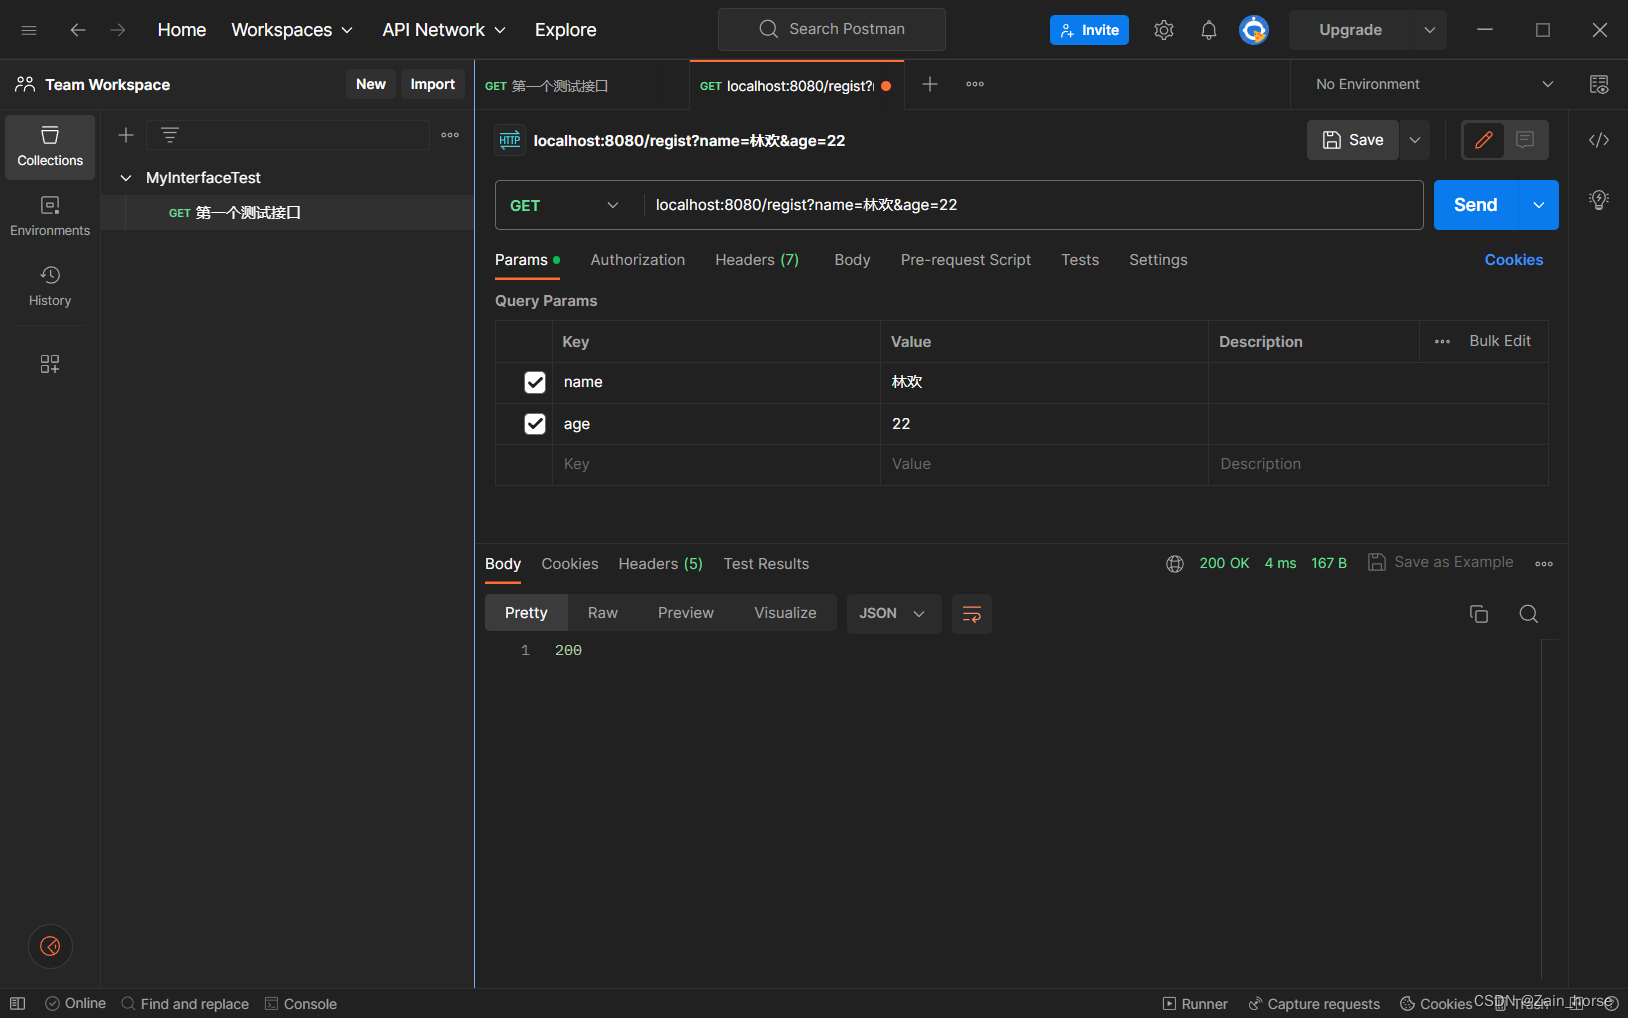This screenshot has height=1018, width=1628.
Task: Open the notifications bell
Action: point(1208,30)
